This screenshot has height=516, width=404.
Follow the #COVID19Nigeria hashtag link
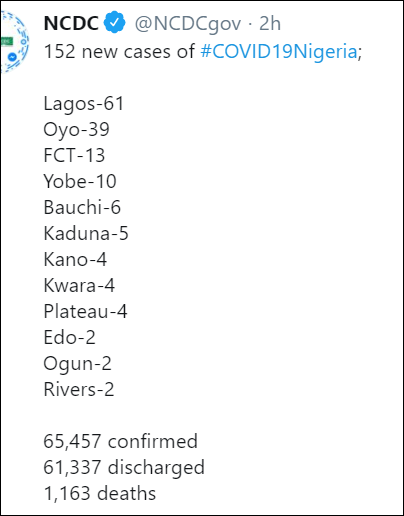pyautogui.click(x=279, y=52)
